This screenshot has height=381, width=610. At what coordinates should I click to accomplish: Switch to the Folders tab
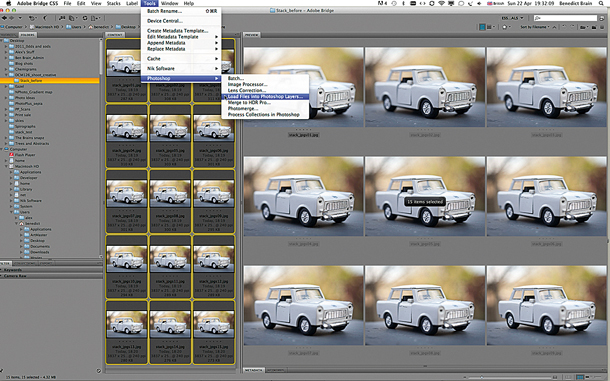(x=27, y=35)
